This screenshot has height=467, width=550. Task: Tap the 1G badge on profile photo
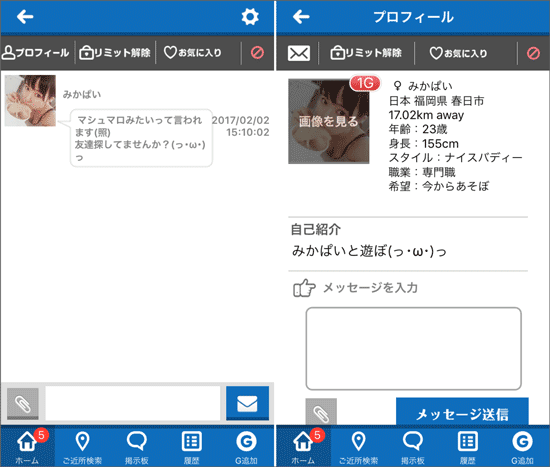click(x=365, y=84)
